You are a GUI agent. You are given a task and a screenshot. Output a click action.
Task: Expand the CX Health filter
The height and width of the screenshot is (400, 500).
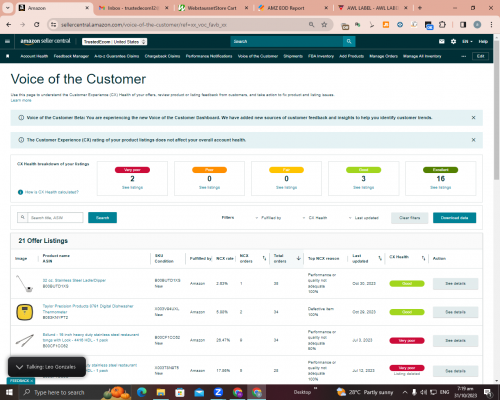315,218
